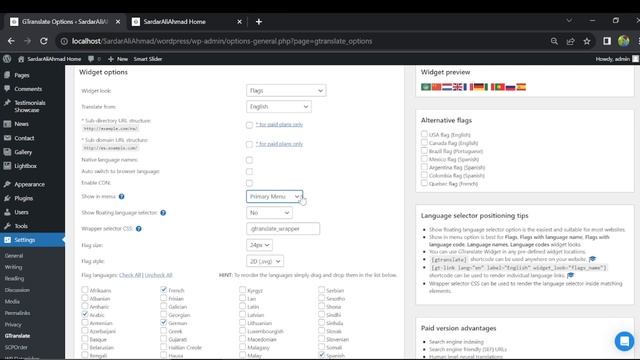Open Pages in the admin sidebar
The width and height of the screenshot is (640, 360).
point(22,75)
